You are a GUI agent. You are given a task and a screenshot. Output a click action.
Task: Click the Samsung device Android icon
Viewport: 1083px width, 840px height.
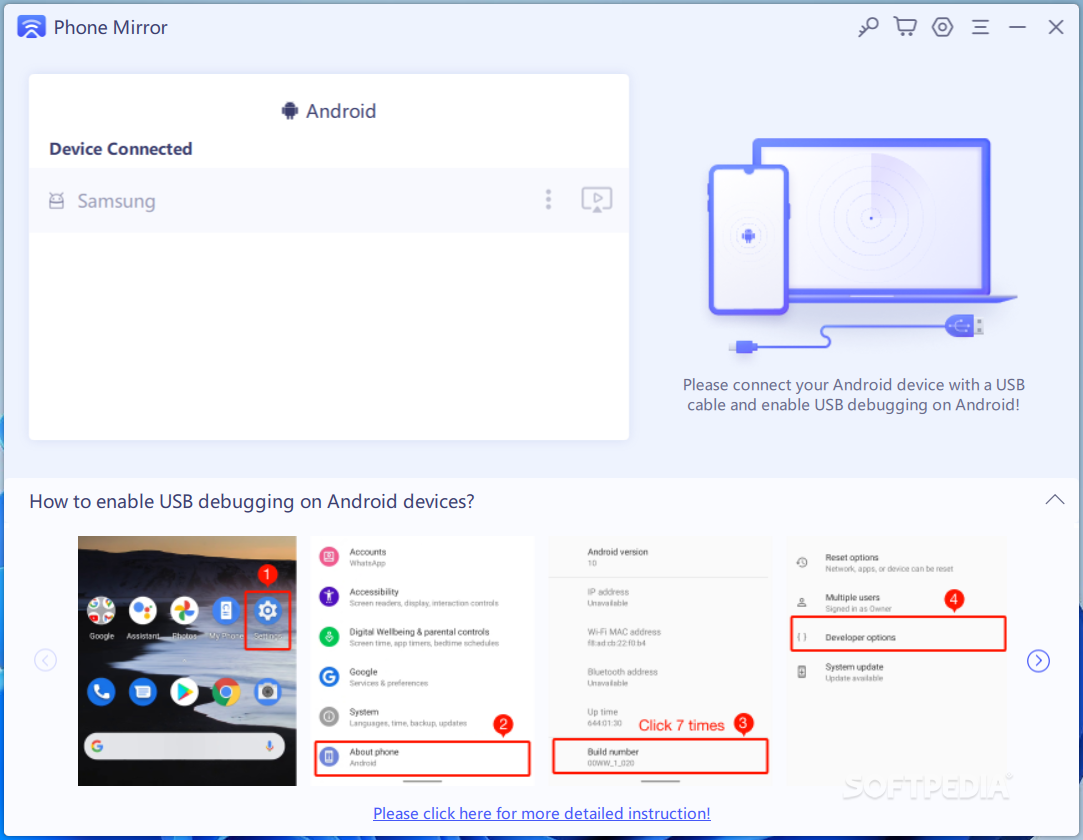[x=57, y=201]
